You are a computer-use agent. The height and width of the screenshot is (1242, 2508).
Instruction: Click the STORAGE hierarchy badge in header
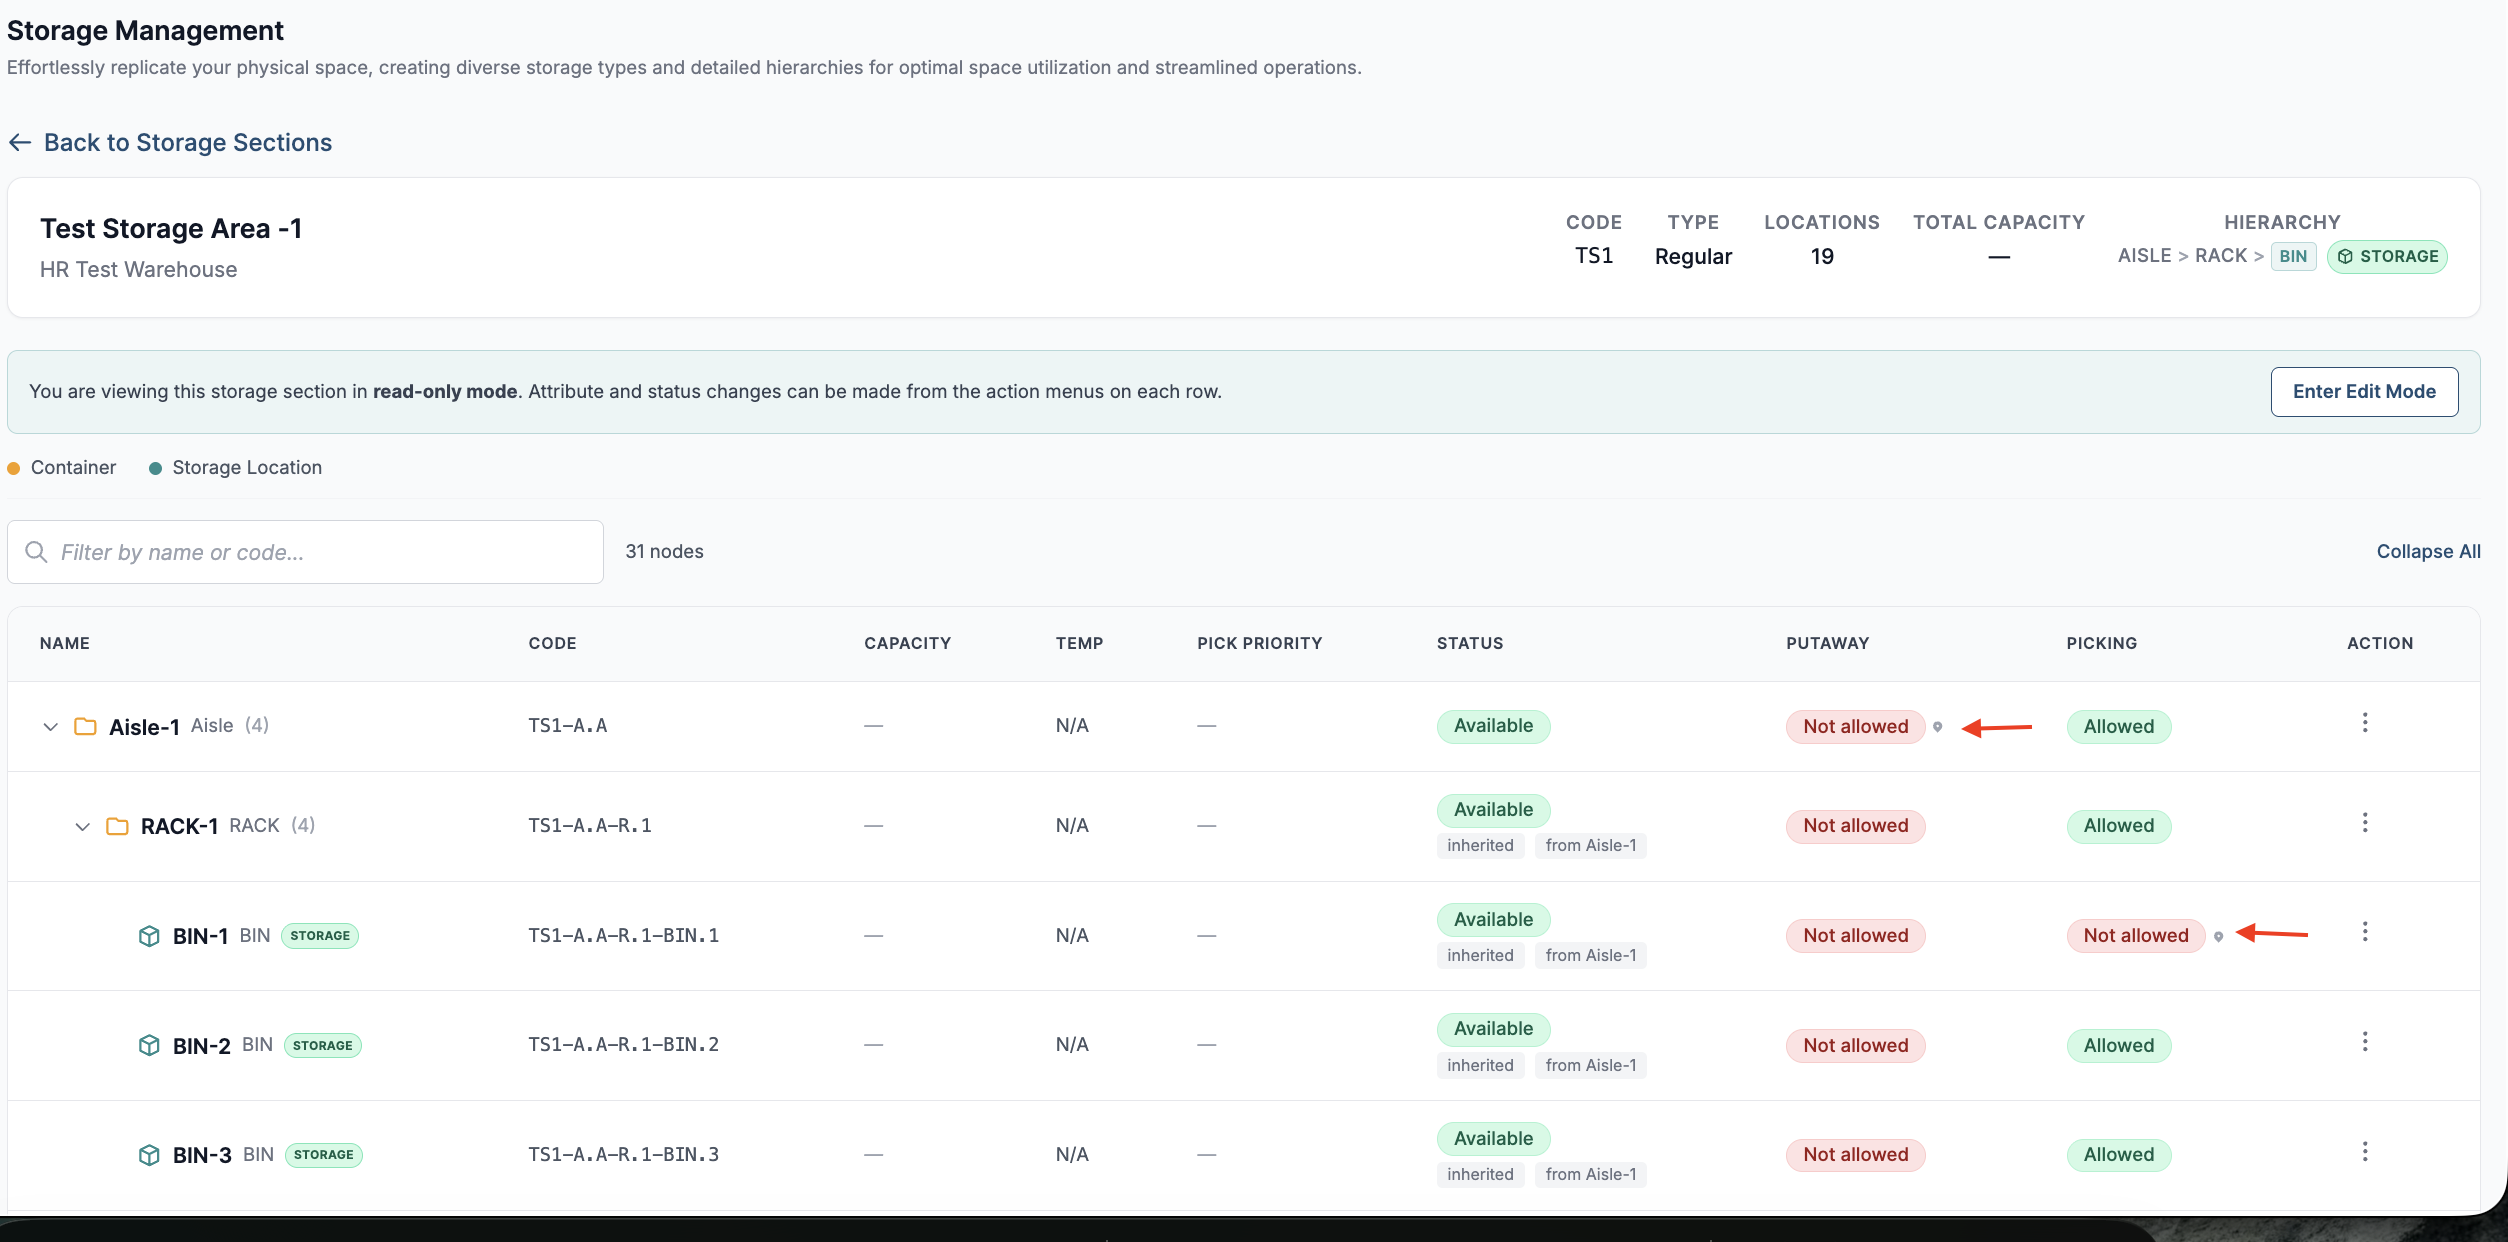[x=2387, y=257]
